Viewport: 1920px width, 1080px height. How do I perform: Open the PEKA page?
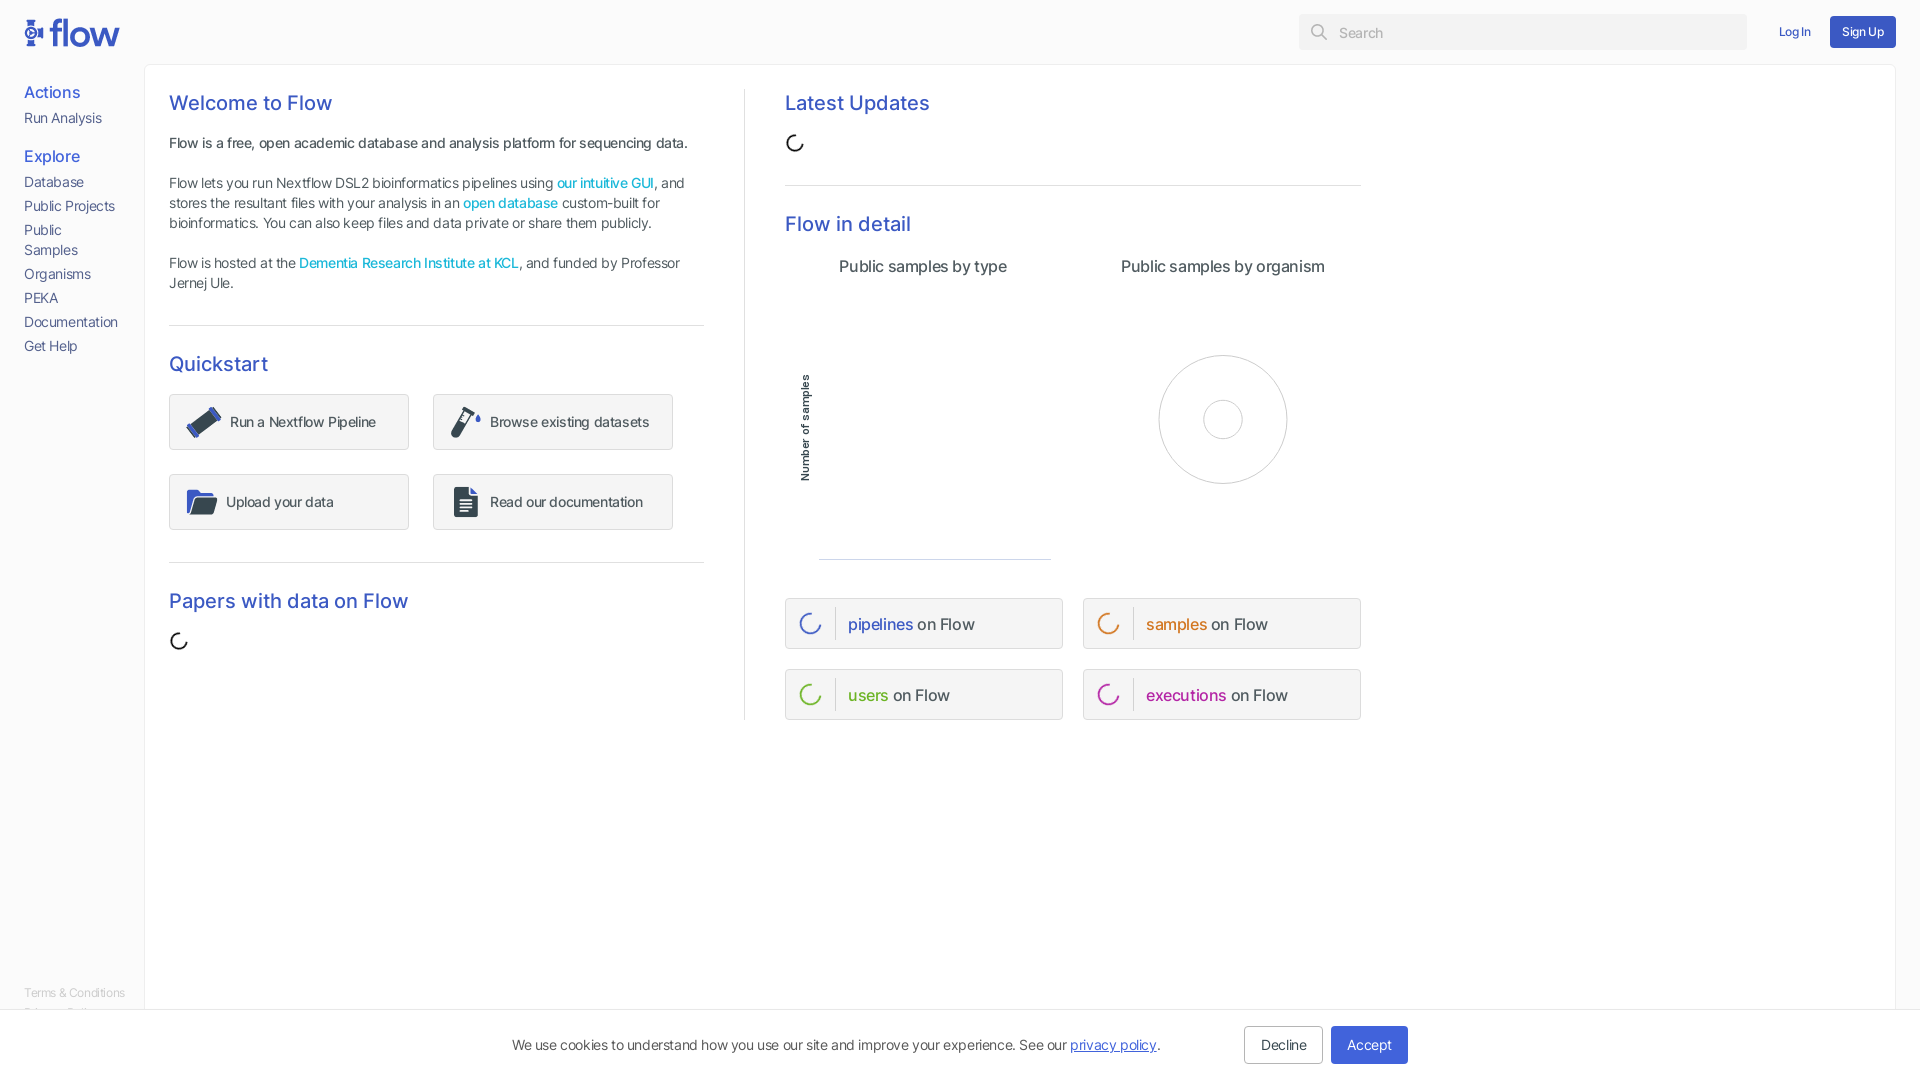point(41,298)
